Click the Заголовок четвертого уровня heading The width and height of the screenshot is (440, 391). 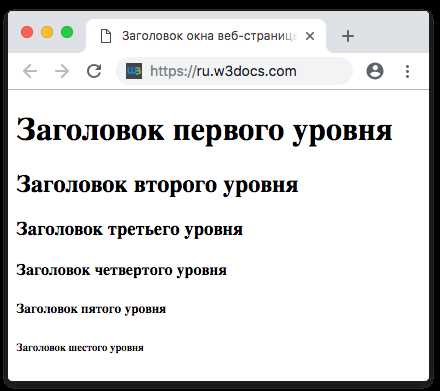pyautogui.click(x=121, y=270)
